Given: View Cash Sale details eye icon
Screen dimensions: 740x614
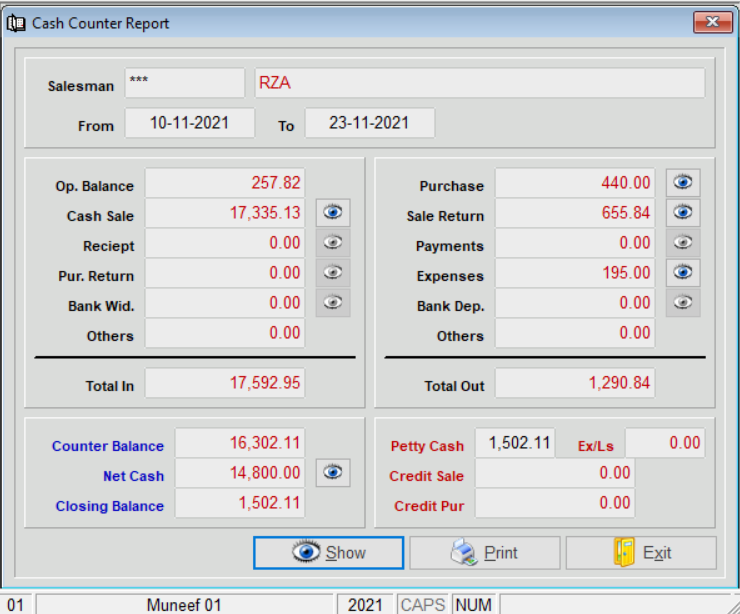Looking at the screenshot, I should (x=333, y=213).
